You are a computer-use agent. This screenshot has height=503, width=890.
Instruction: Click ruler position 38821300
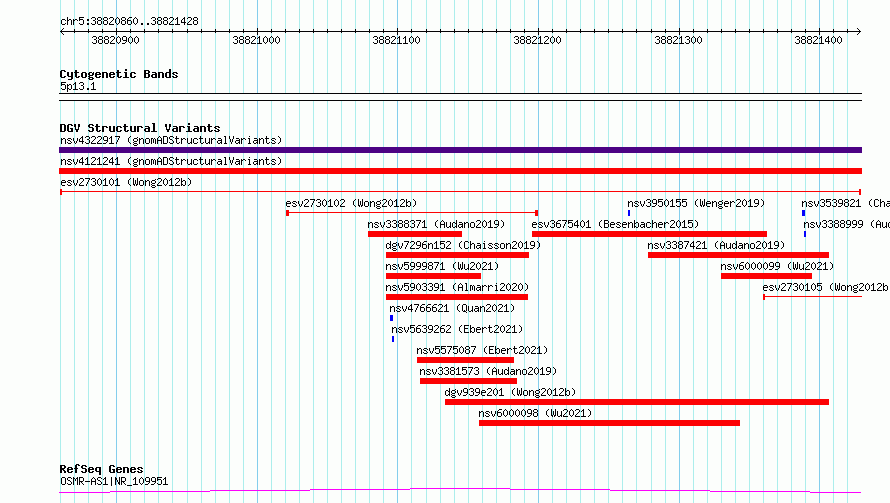[x=678, y=40]
